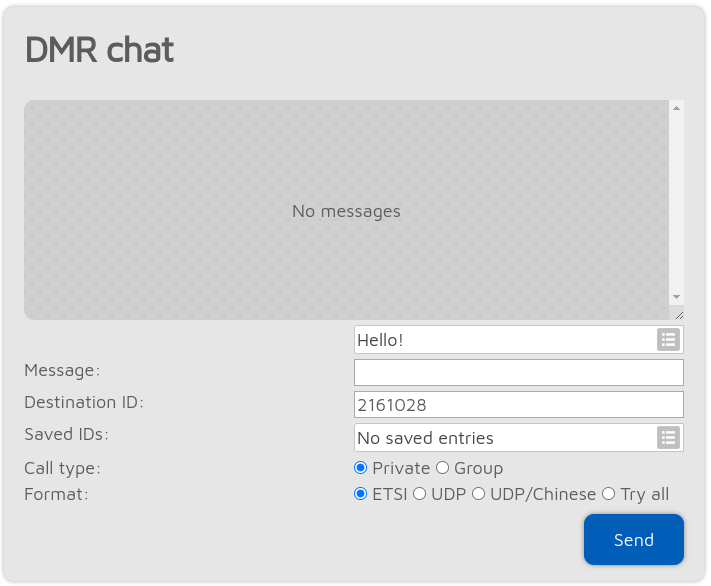The image size is (711, 586).
Task: Select the Group call type
Action: point(443,468)
